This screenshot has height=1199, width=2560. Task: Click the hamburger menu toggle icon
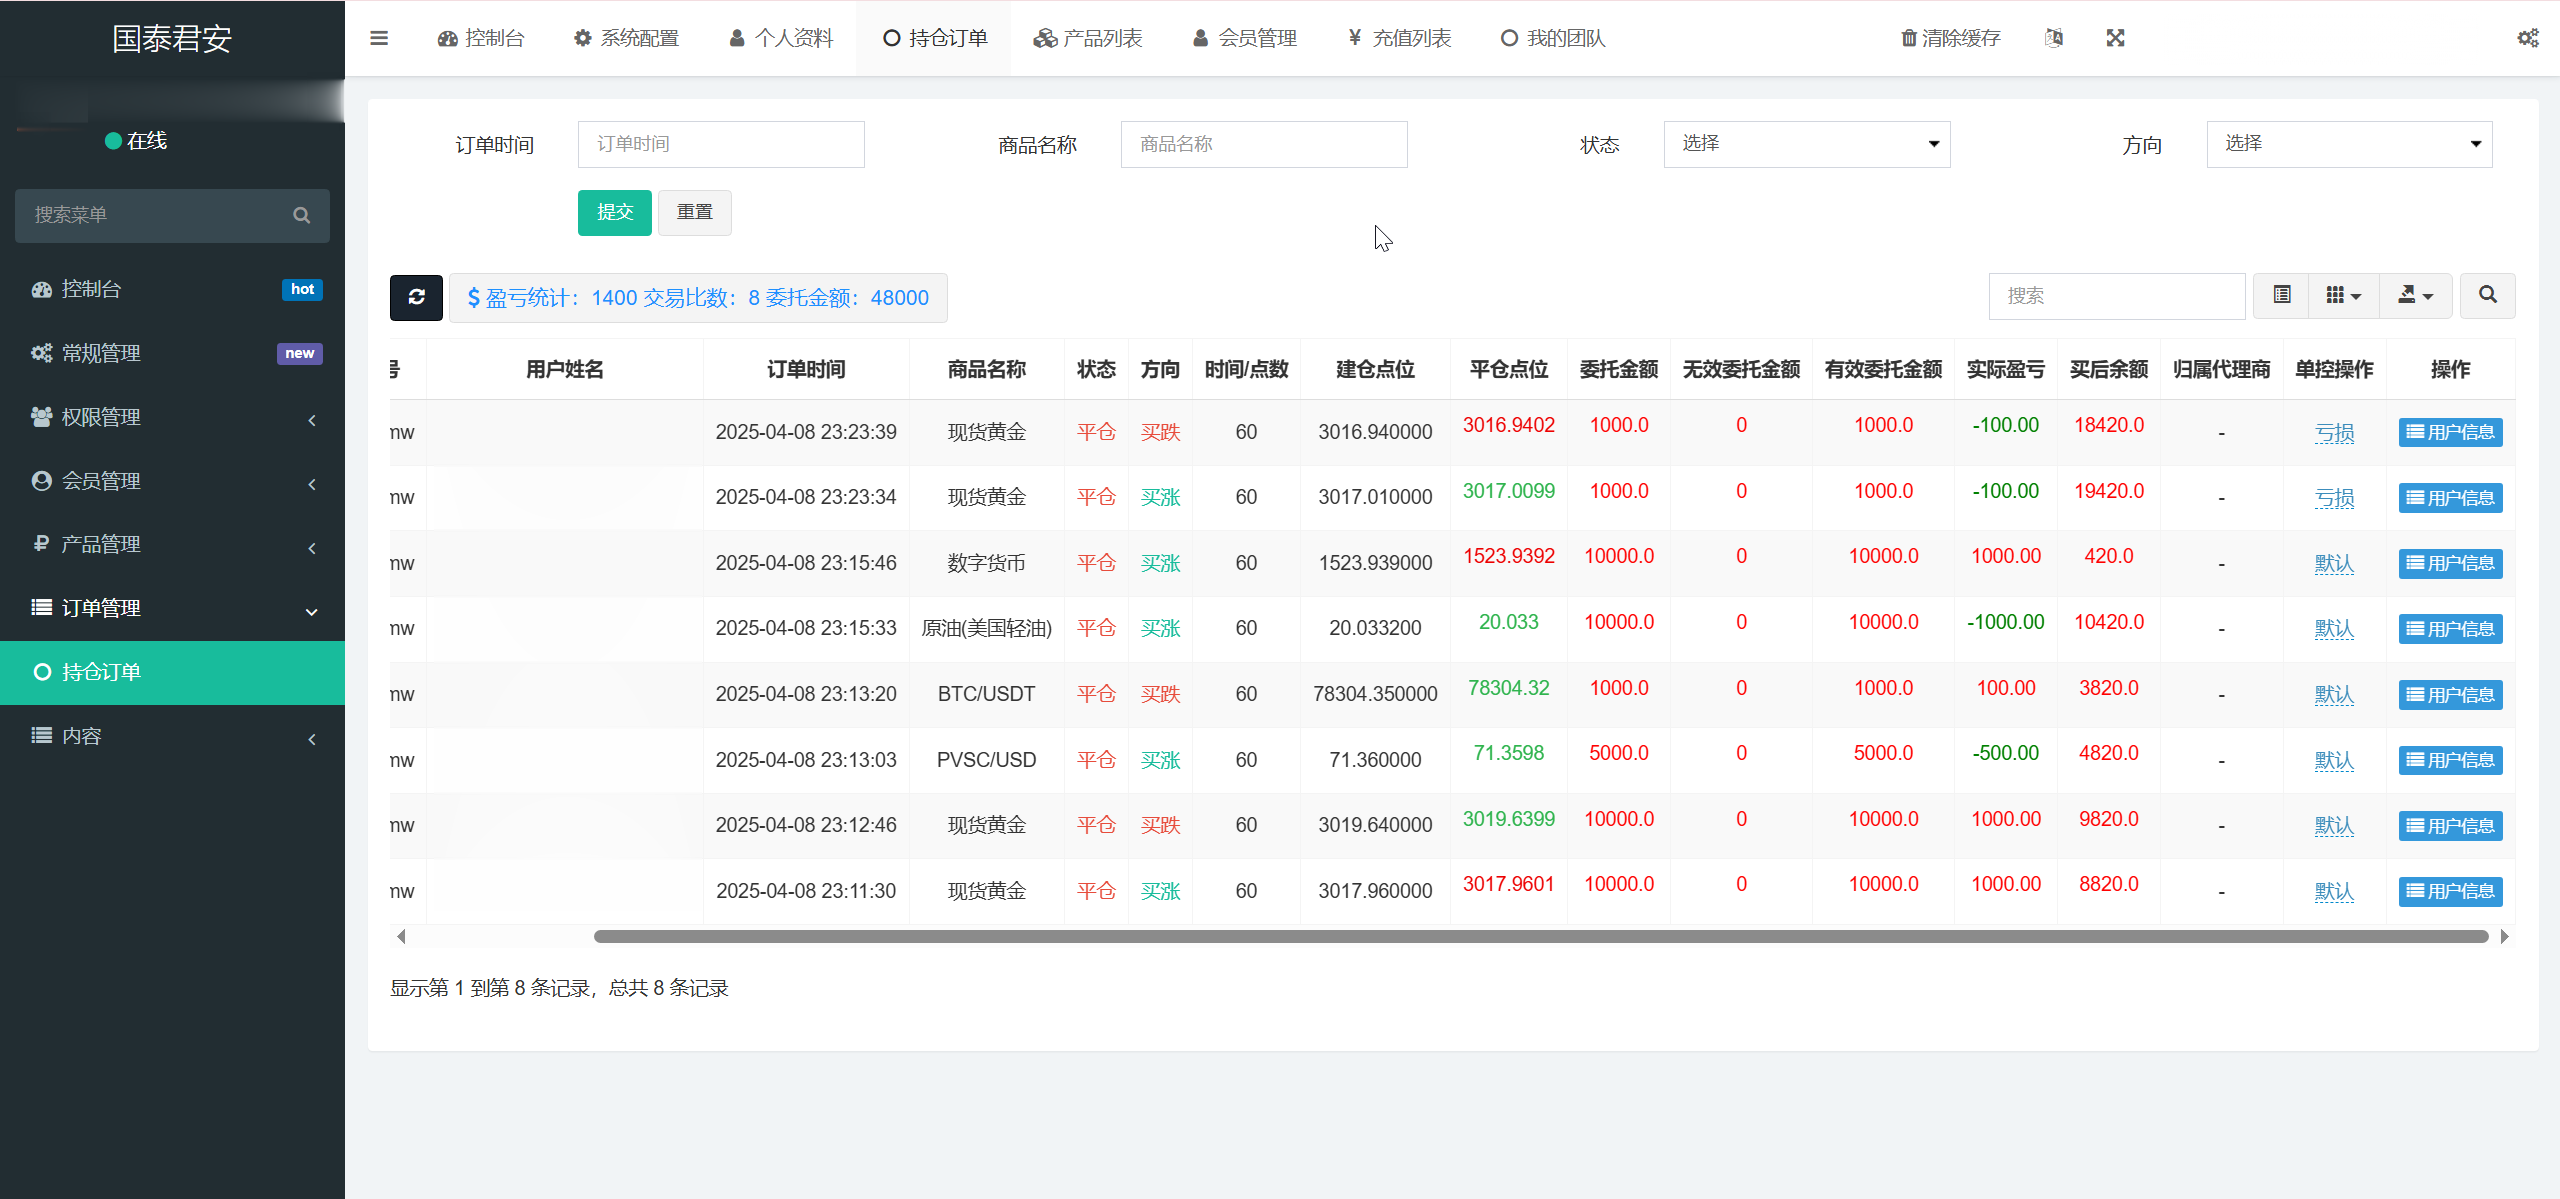[x=379, y=38]
